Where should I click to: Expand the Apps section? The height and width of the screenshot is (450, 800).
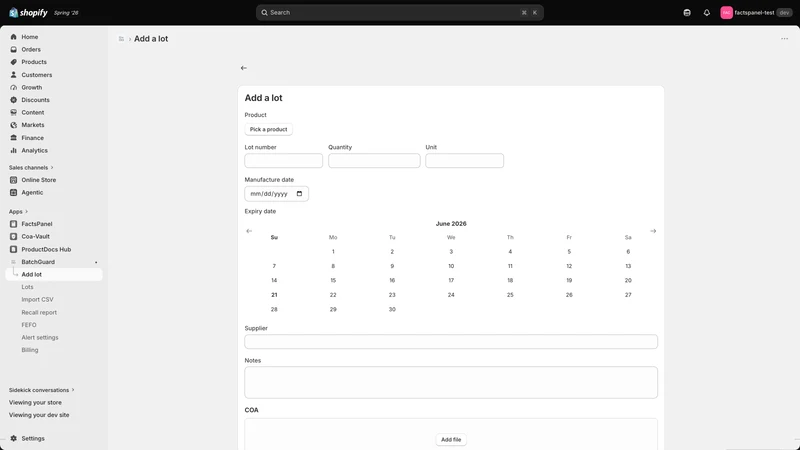click(18, 211)
